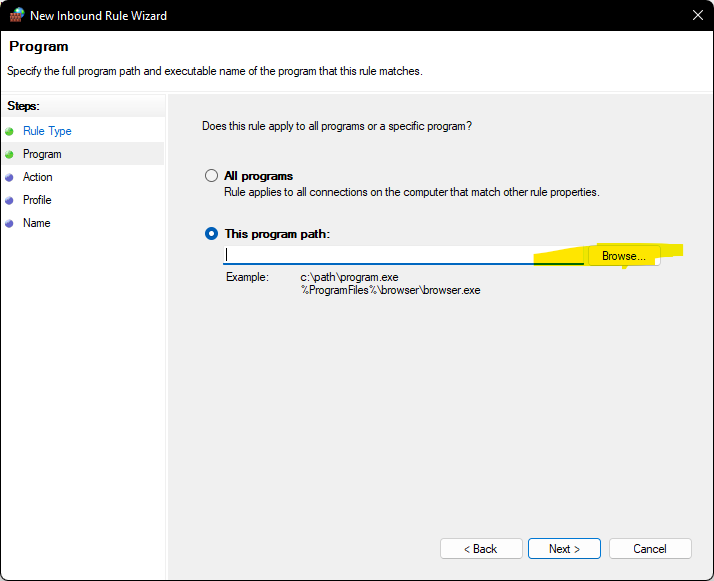Click green bullet beside Program step

click(x=9, y=155)
